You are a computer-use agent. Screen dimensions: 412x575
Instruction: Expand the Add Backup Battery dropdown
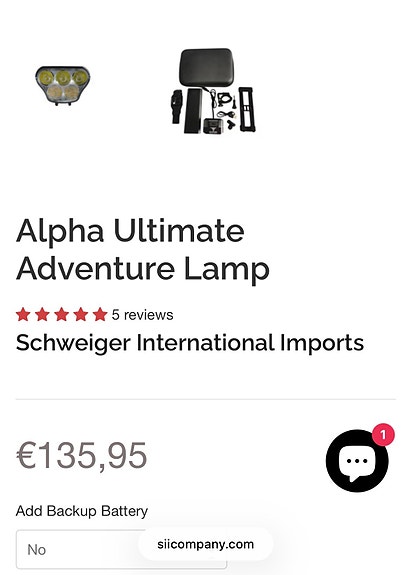121,549
